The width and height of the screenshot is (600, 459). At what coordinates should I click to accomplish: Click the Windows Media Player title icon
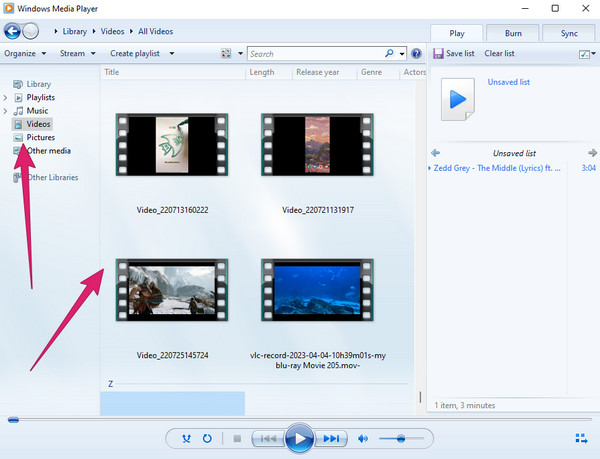pos(8,8)
